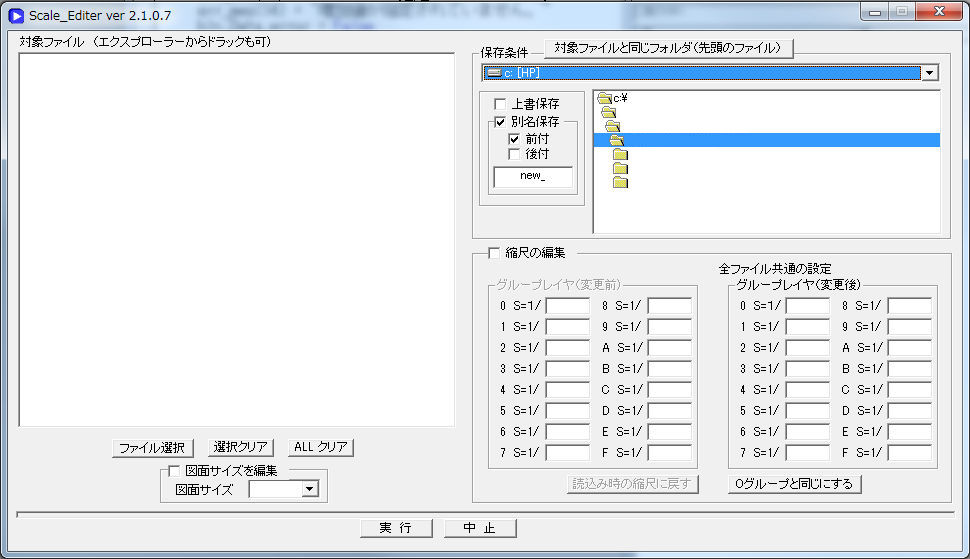The width and height of the screenshot is (970, 559).
Task: Expand the 図面サイズ dropdown
Action: [309, 489]
